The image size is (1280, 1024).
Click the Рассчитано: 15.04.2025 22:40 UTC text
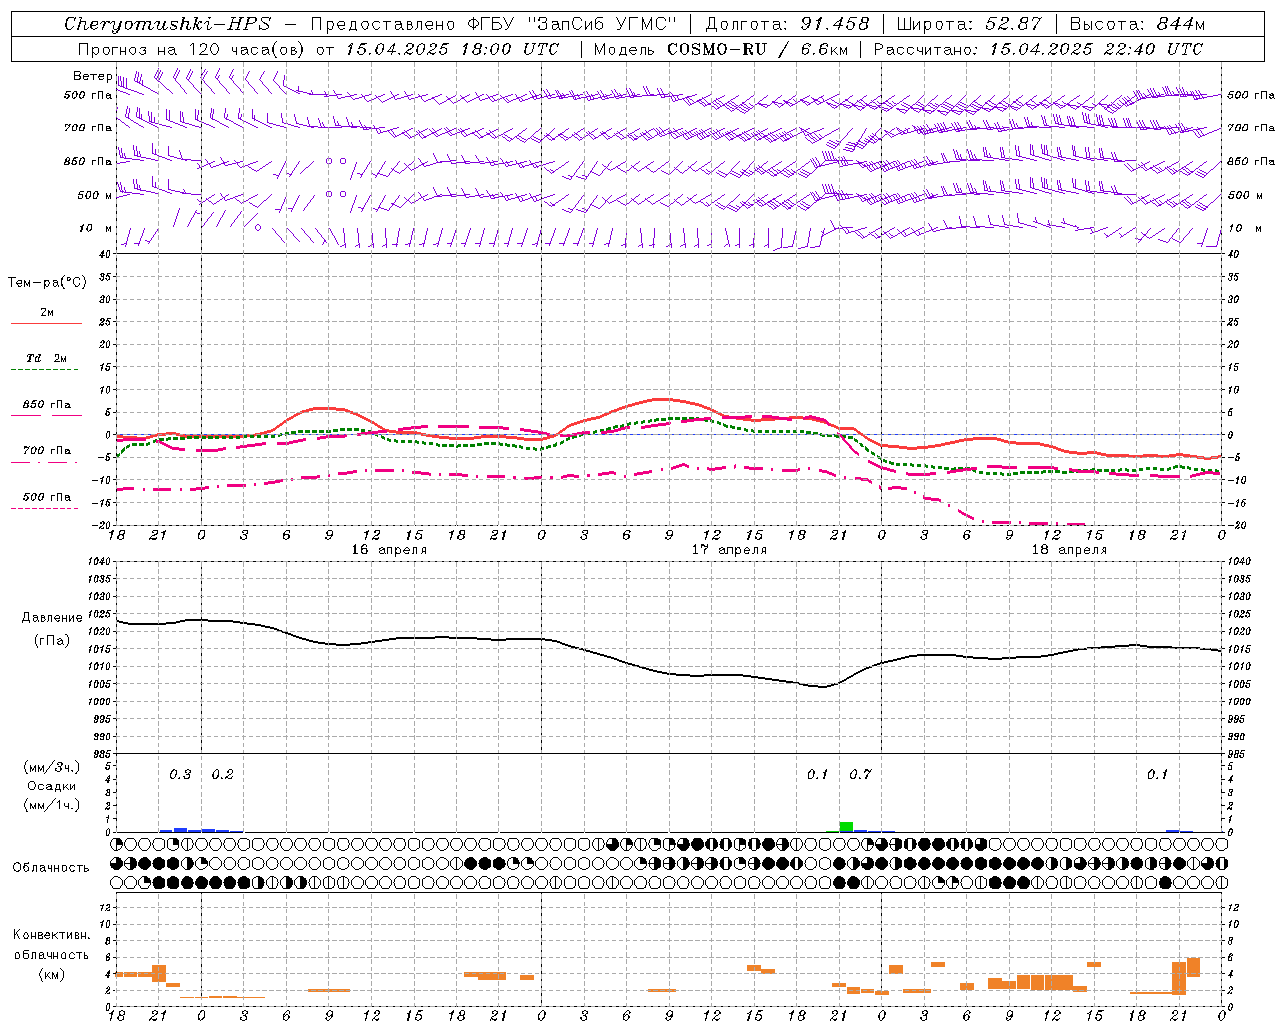pyautogui.click(x=1038, y=49)
